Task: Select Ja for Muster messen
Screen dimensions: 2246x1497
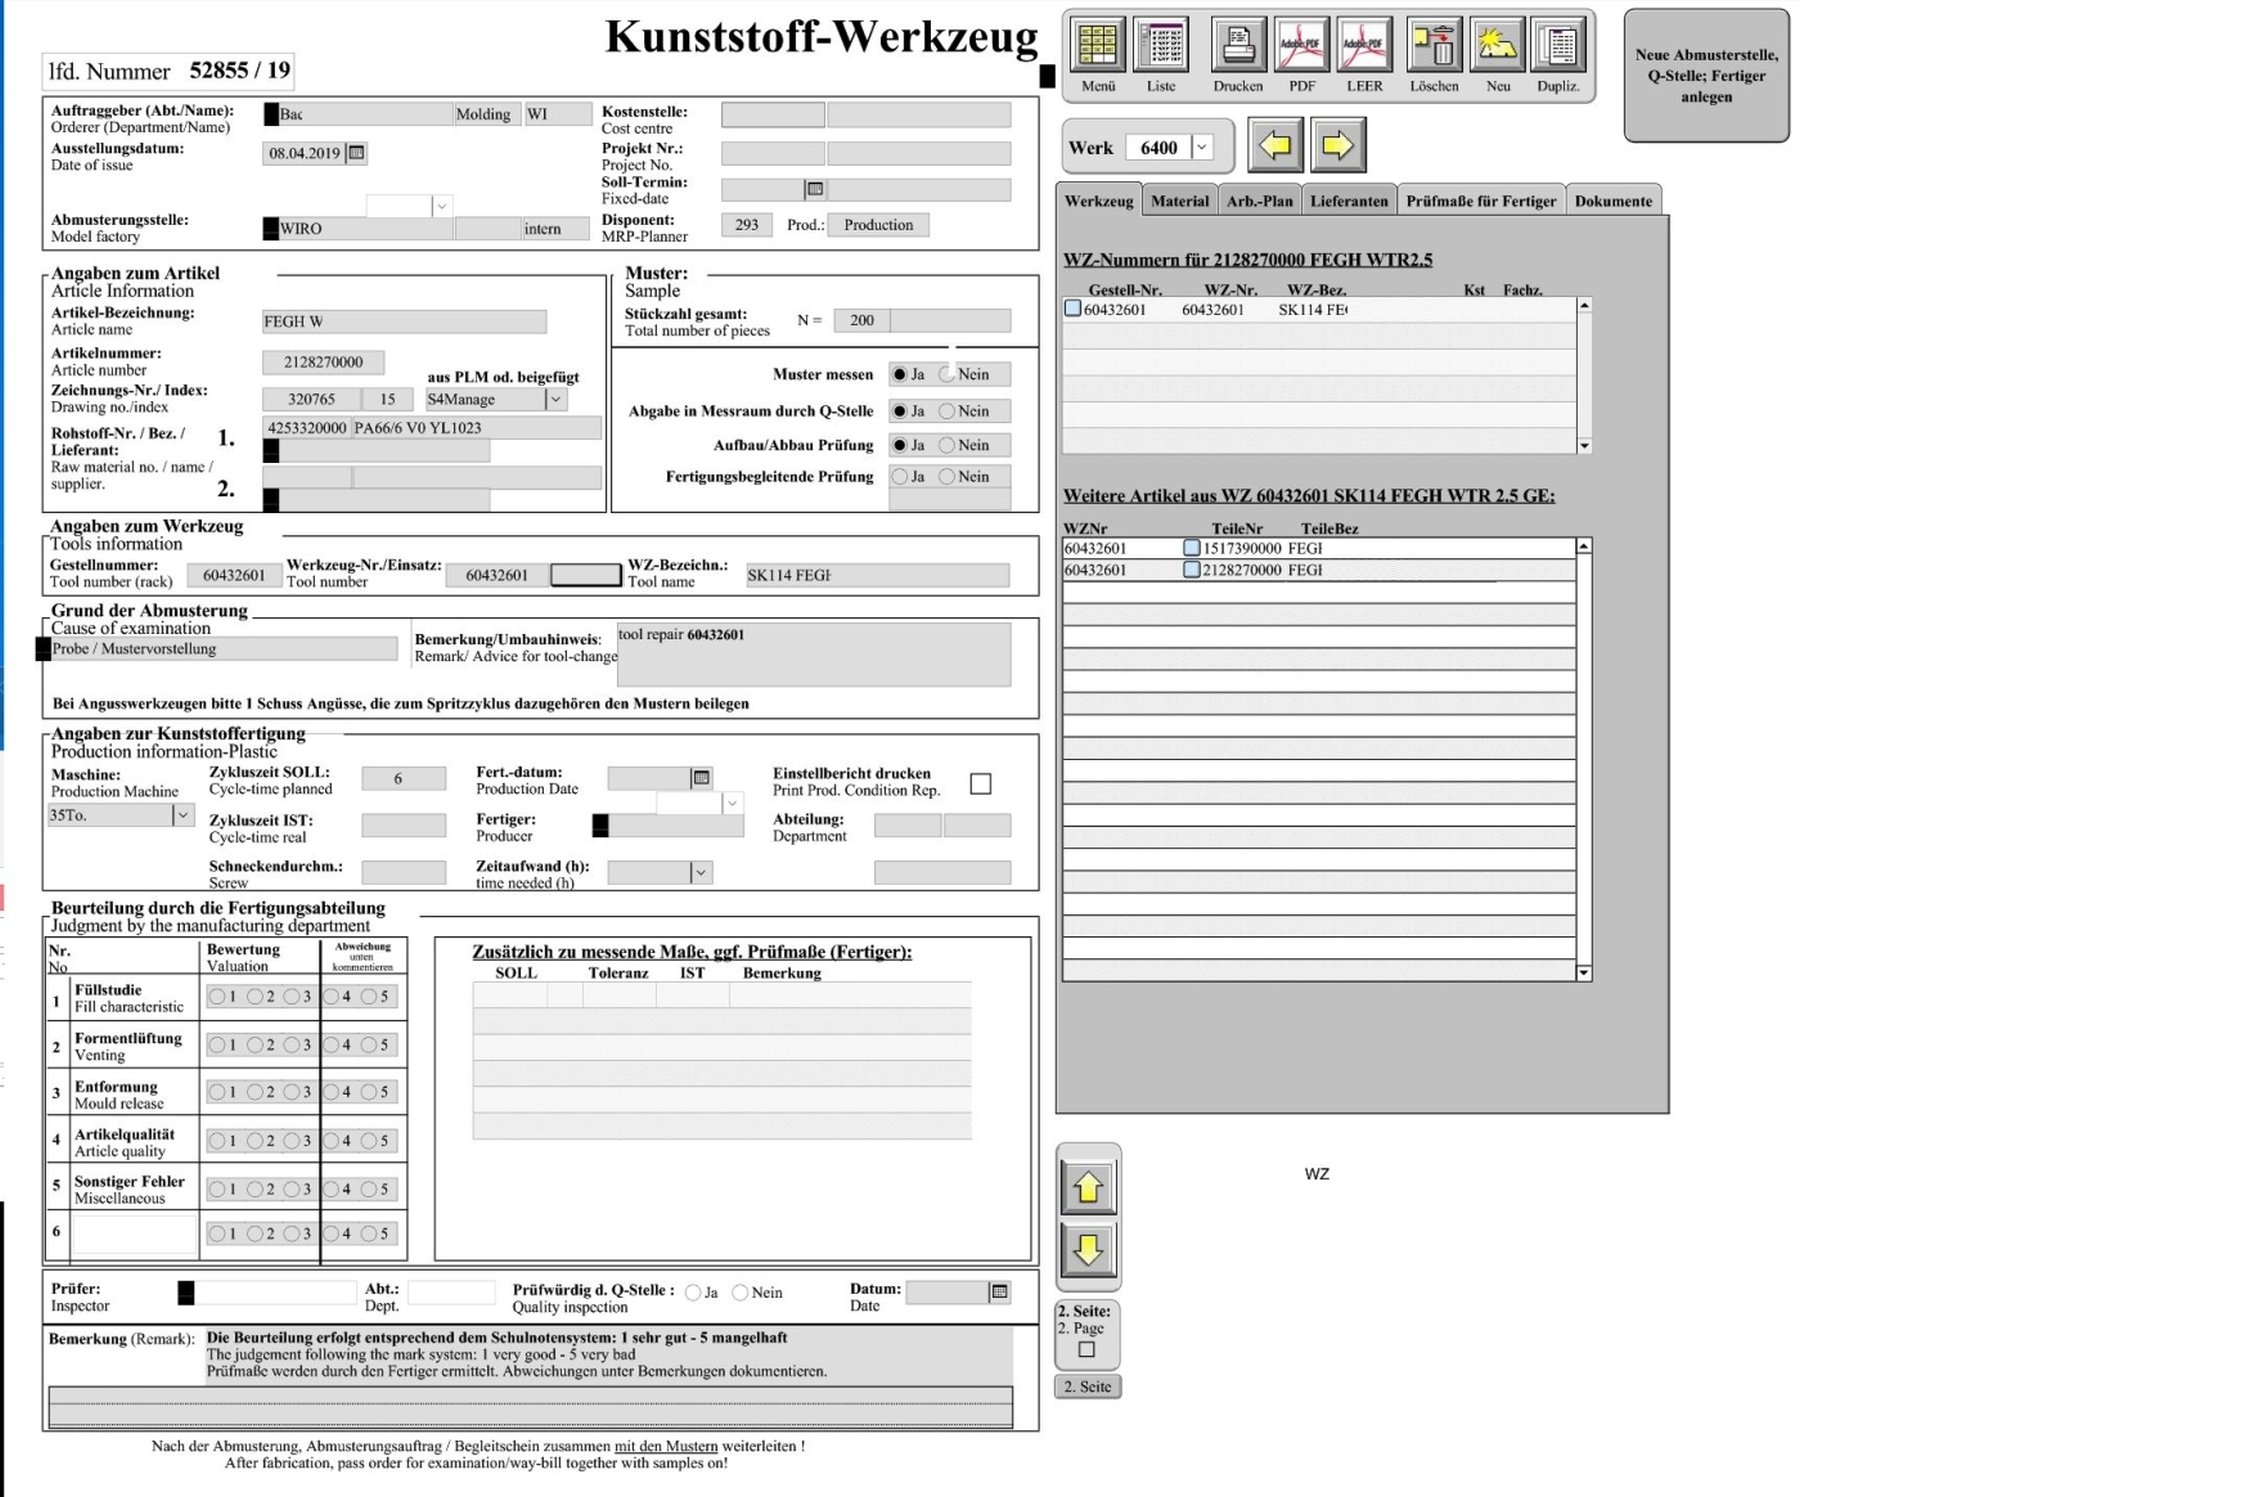Action: pyautogui.click(x=900, y=374)
